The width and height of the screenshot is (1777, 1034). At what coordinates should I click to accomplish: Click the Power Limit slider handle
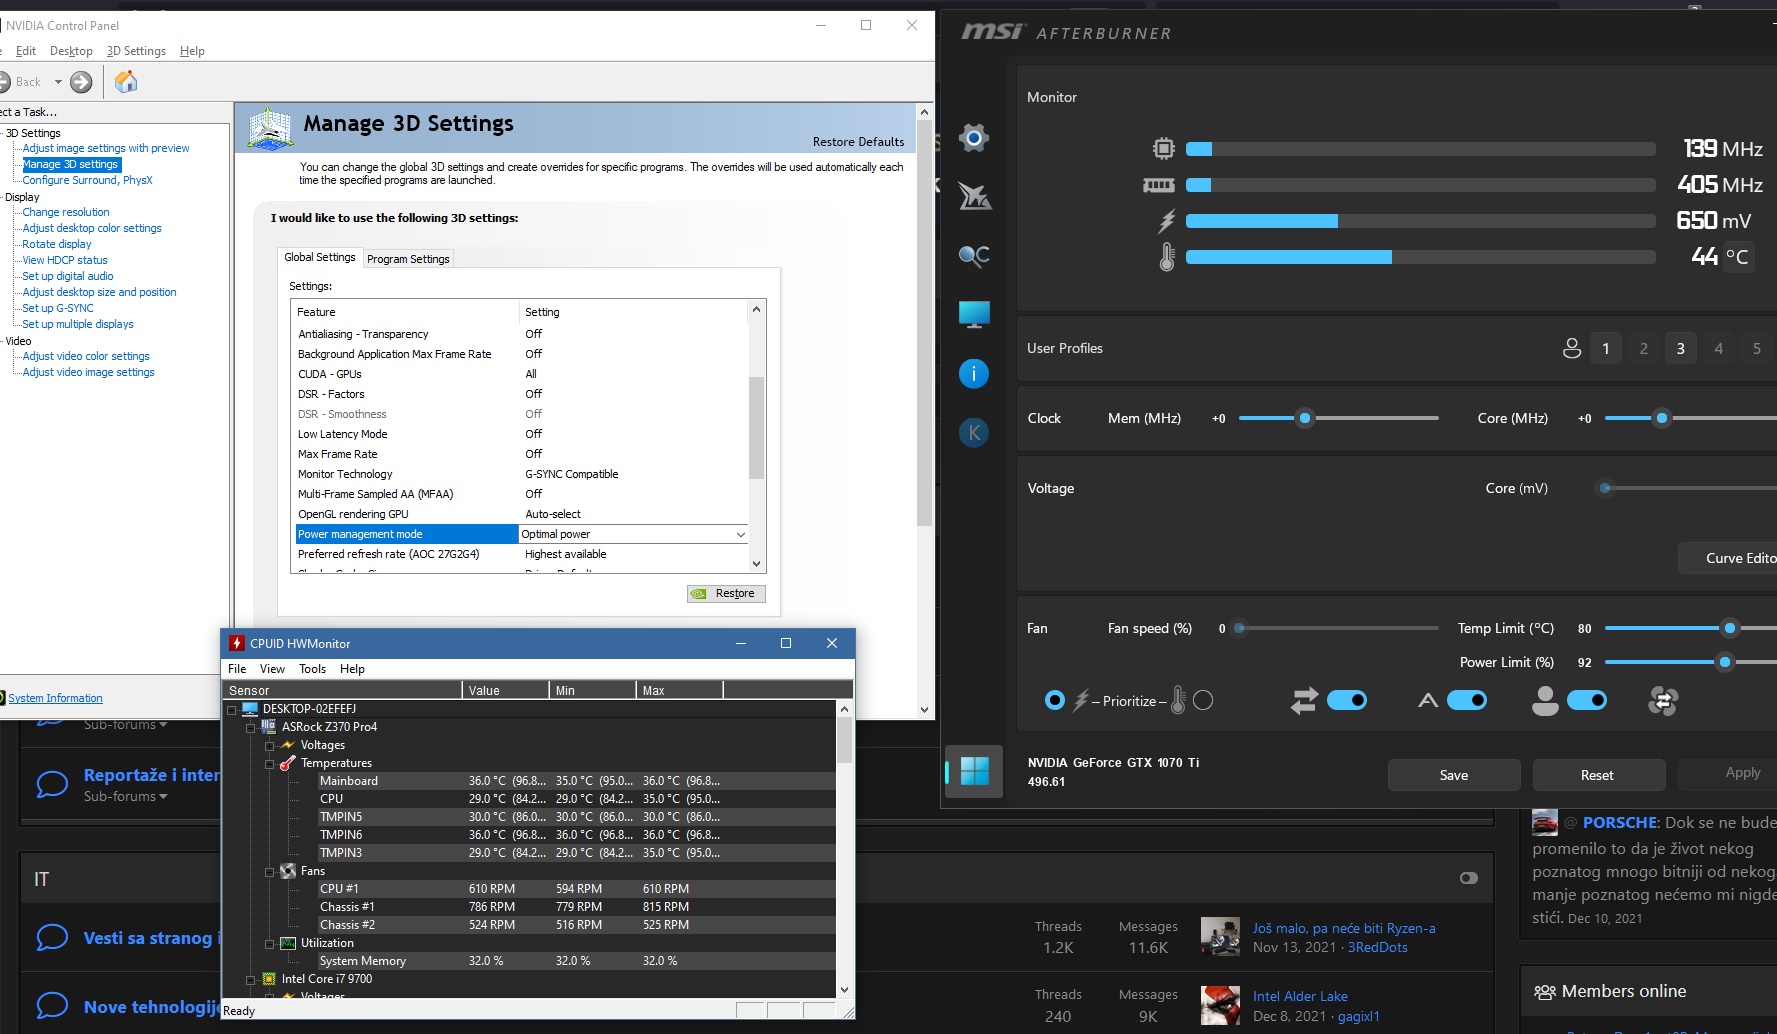pyautogui.click(x=1724, y=662)
